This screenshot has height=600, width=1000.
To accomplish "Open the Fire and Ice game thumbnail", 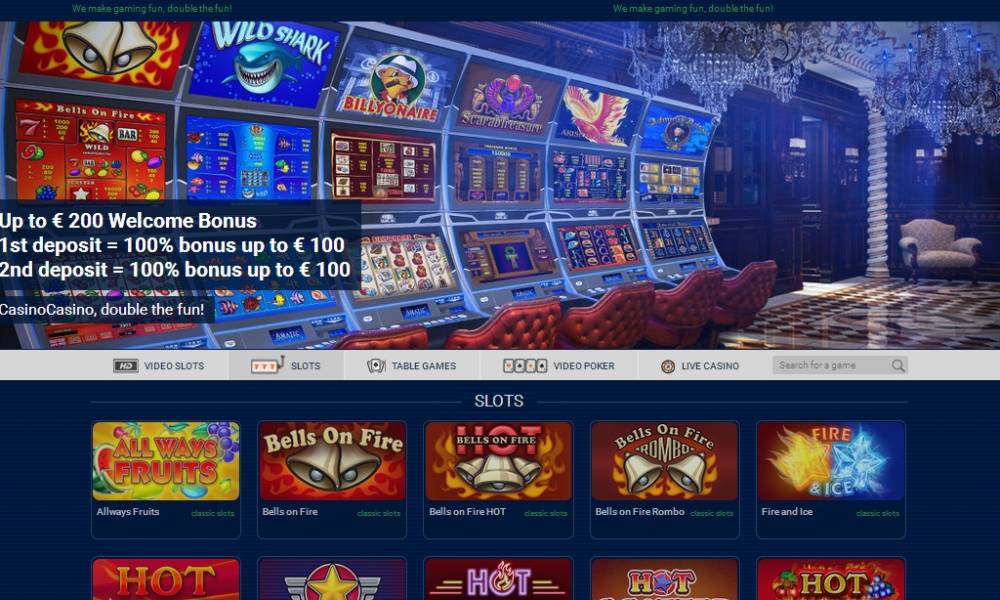I will [831, 460].
